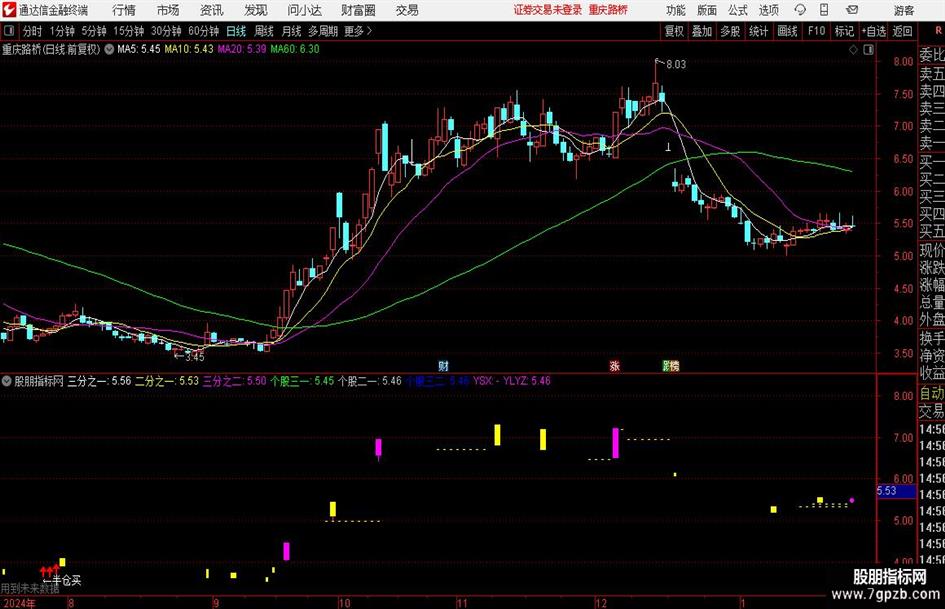The width and height of the screenshot is (945, 609).
Task: Click the 三分之一: 5.56 indicator value
Action: (99, 381)
